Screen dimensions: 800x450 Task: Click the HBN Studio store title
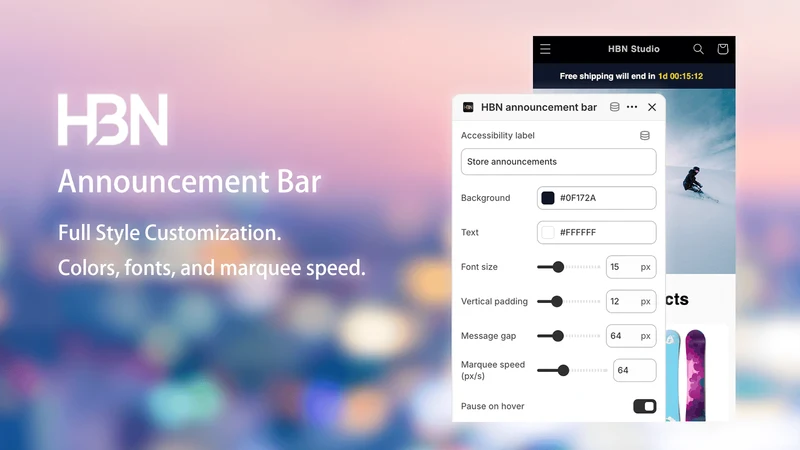(634, 49)
